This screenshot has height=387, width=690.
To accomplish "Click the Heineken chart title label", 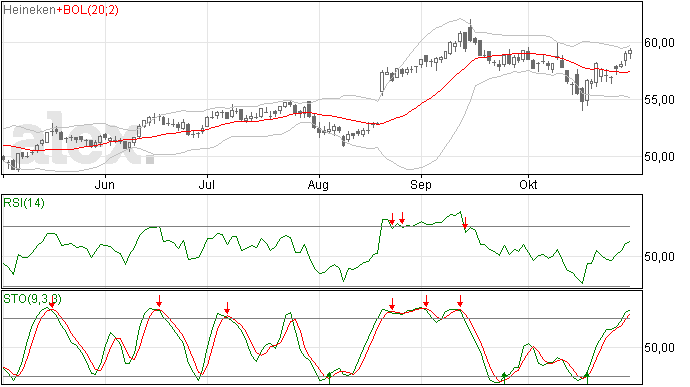I will click(29, 10).
